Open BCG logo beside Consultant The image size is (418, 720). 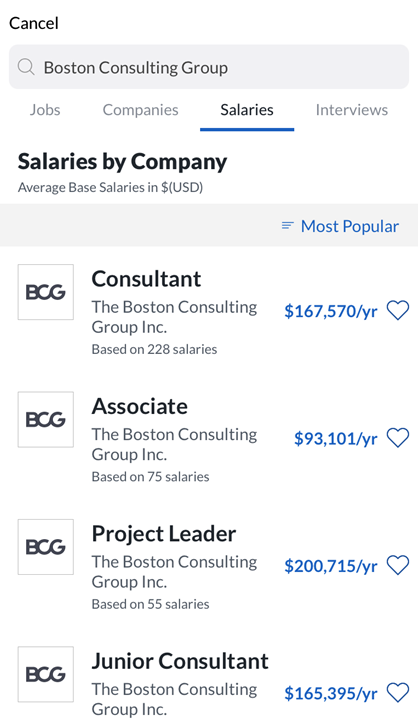[45, 292]
